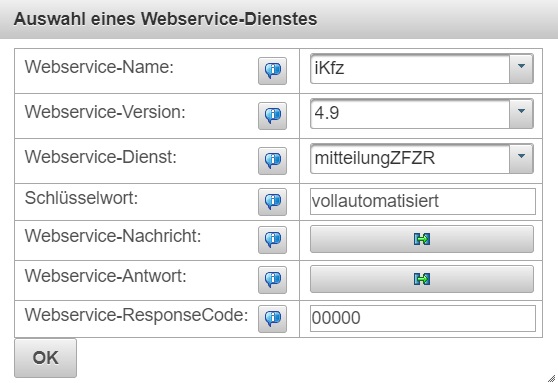The image size is (558, 383).
Task: Click the dialog title Auswahl eines Webservice-Dienstes
Action: click(165, 19)
